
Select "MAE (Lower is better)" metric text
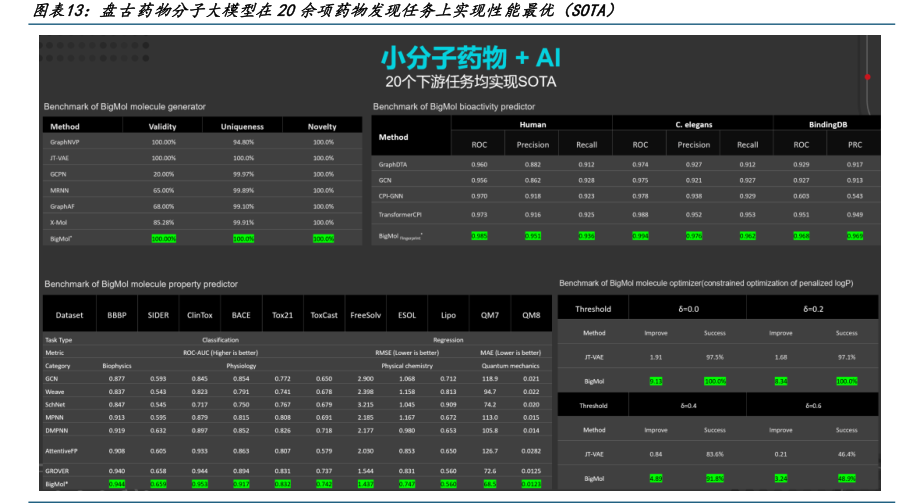click(x=510, y=353)
